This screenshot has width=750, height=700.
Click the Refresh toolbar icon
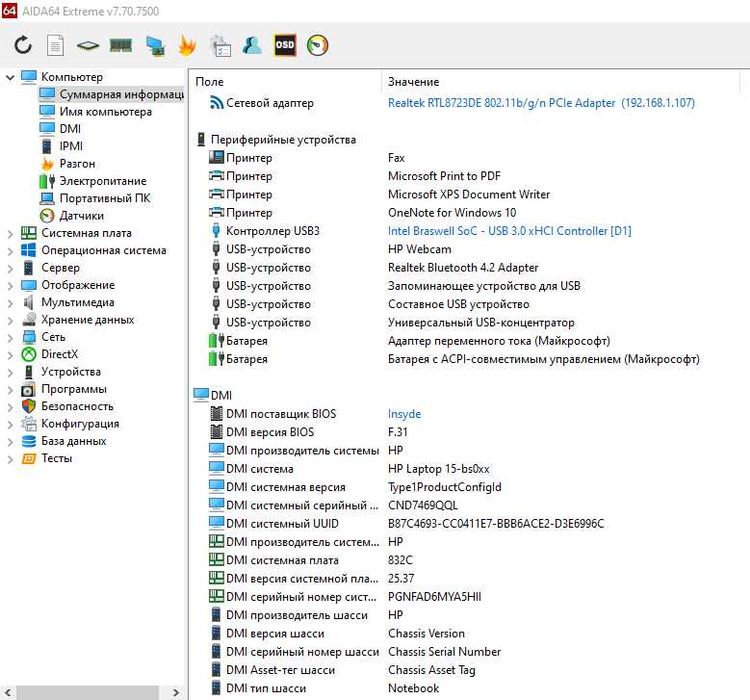click(22, 45)
